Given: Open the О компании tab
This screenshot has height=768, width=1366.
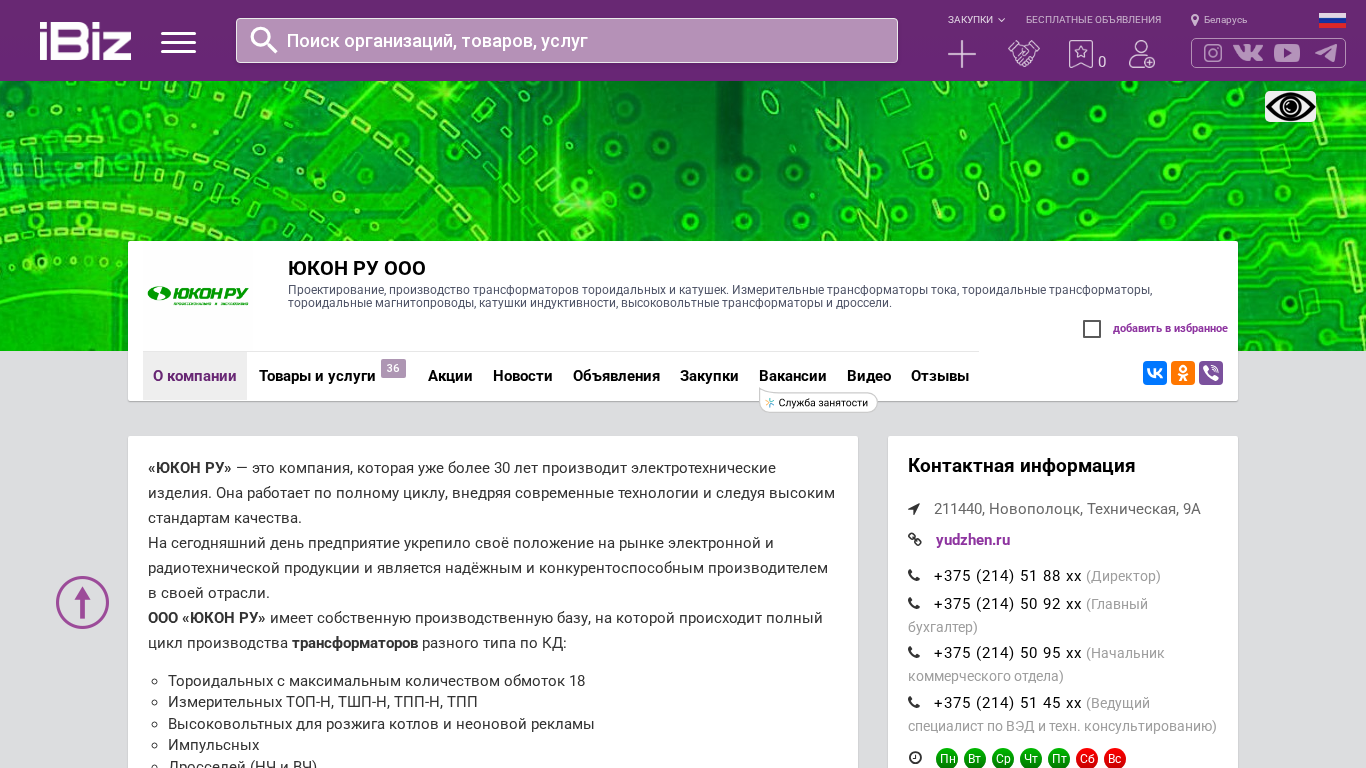Looking at the screenshot, I should click(x=195, y=376).
